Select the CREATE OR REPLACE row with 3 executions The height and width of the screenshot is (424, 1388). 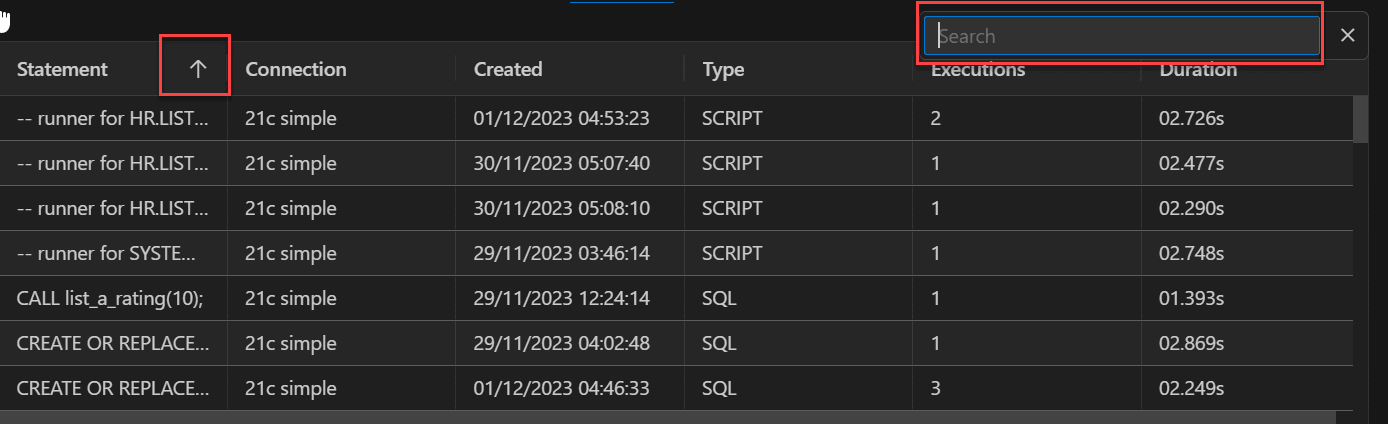(113, 389)
